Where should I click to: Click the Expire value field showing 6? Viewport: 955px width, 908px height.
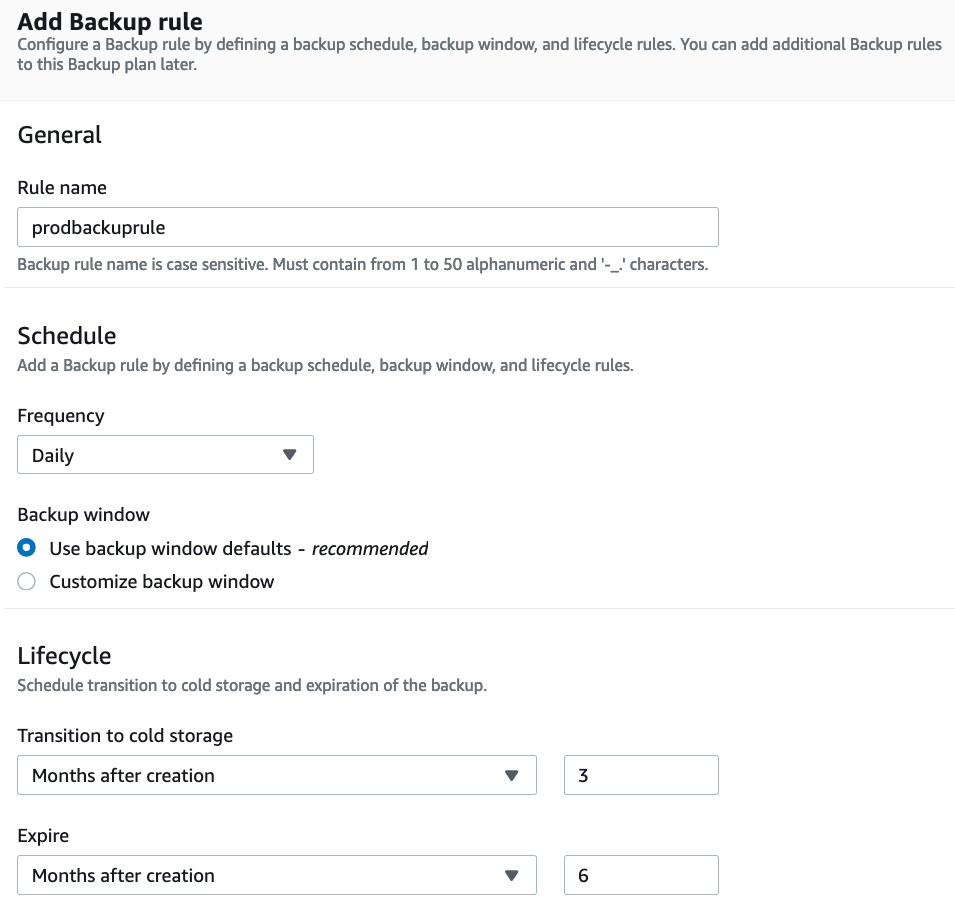pos(641,875)
